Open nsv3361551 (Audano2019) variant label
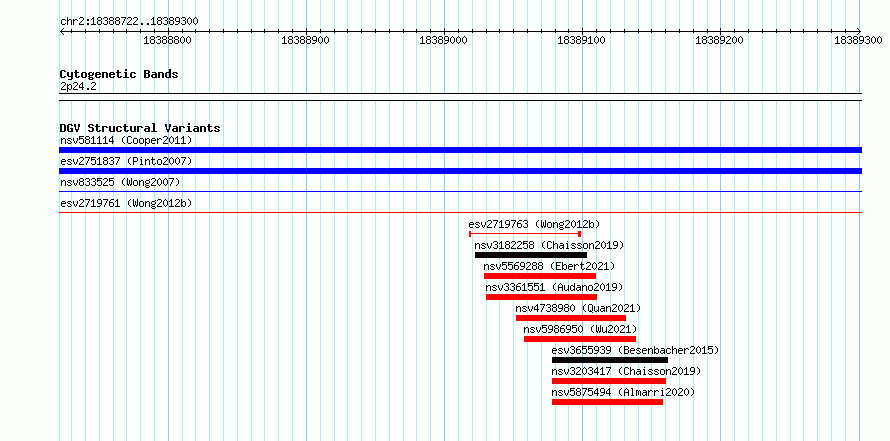 point(554,287)
